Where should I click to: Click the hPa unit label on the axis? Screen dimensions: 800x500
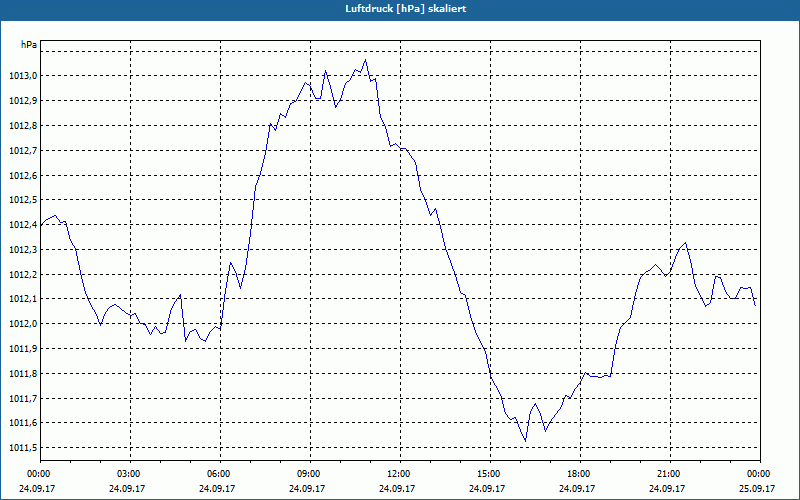pyautogui.click(x=29, y=45)
